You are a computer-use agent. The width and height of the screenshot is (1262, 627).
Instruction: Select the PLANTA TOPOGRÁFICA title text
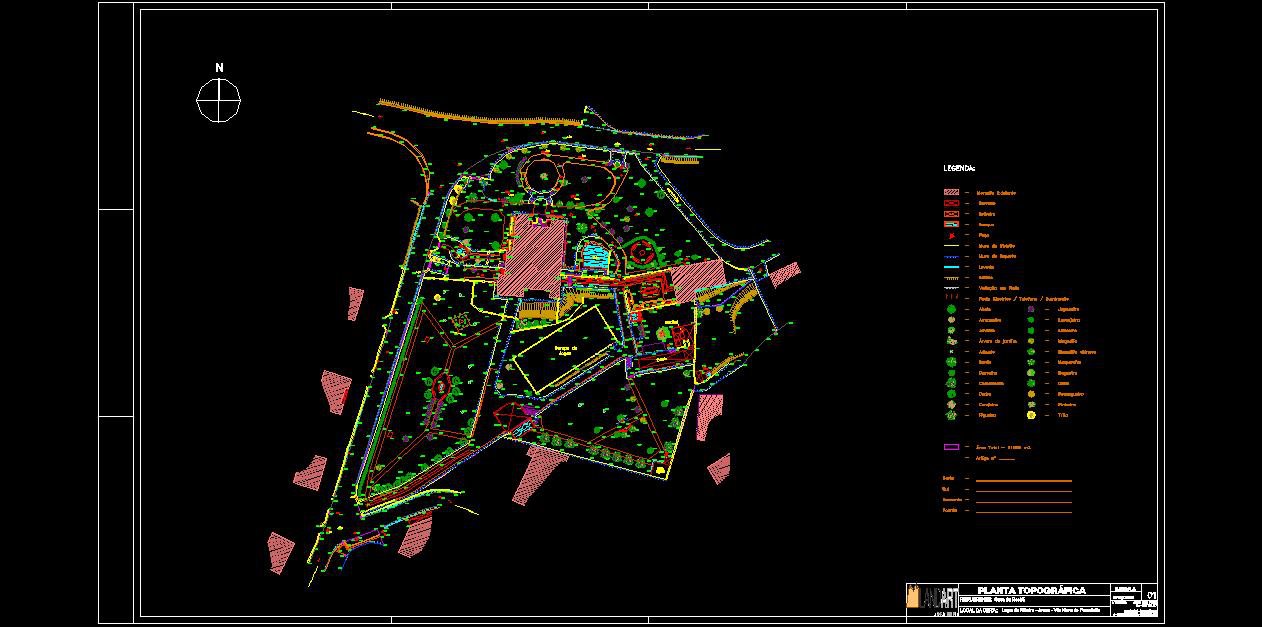click(x=1031, y=590)
